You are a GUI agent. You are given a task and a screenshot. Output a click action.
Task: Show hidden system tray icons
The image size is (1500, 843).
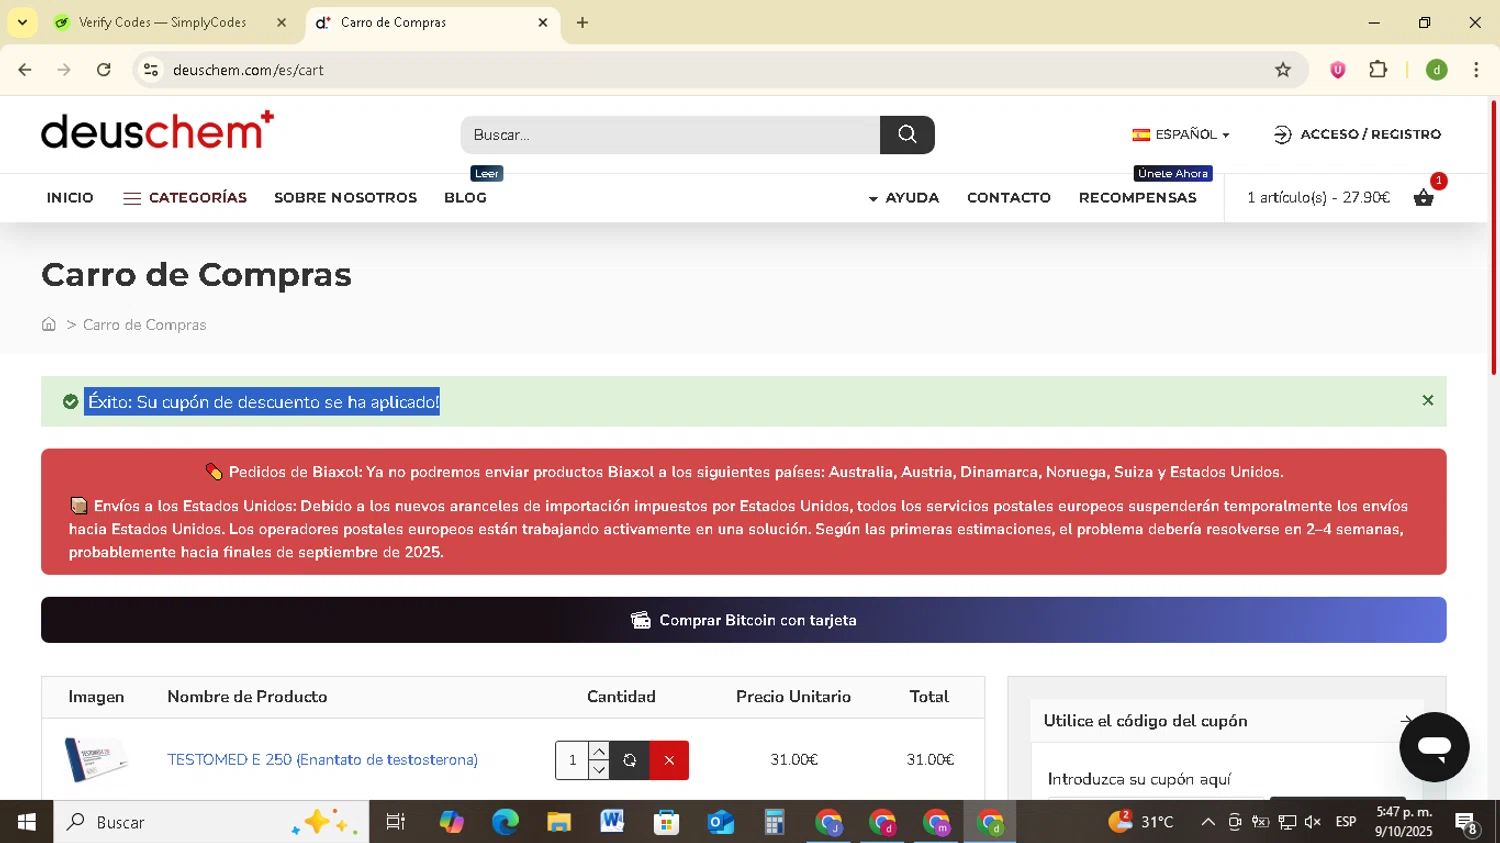(1208, 822)
